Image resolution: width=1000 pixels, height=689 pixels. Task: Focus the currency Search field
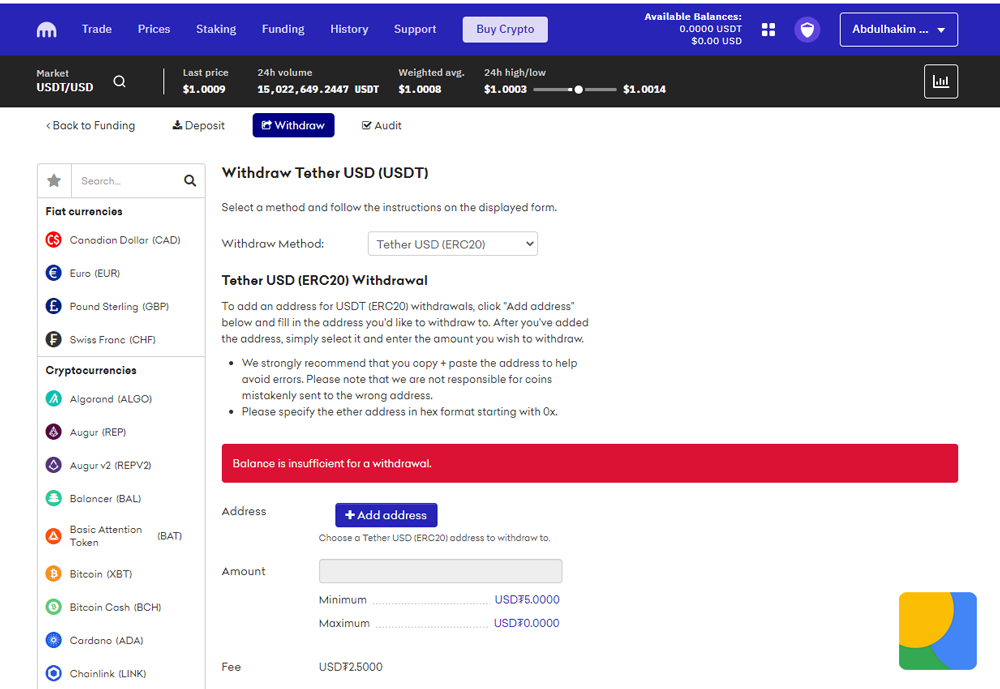tap(127, 181)
